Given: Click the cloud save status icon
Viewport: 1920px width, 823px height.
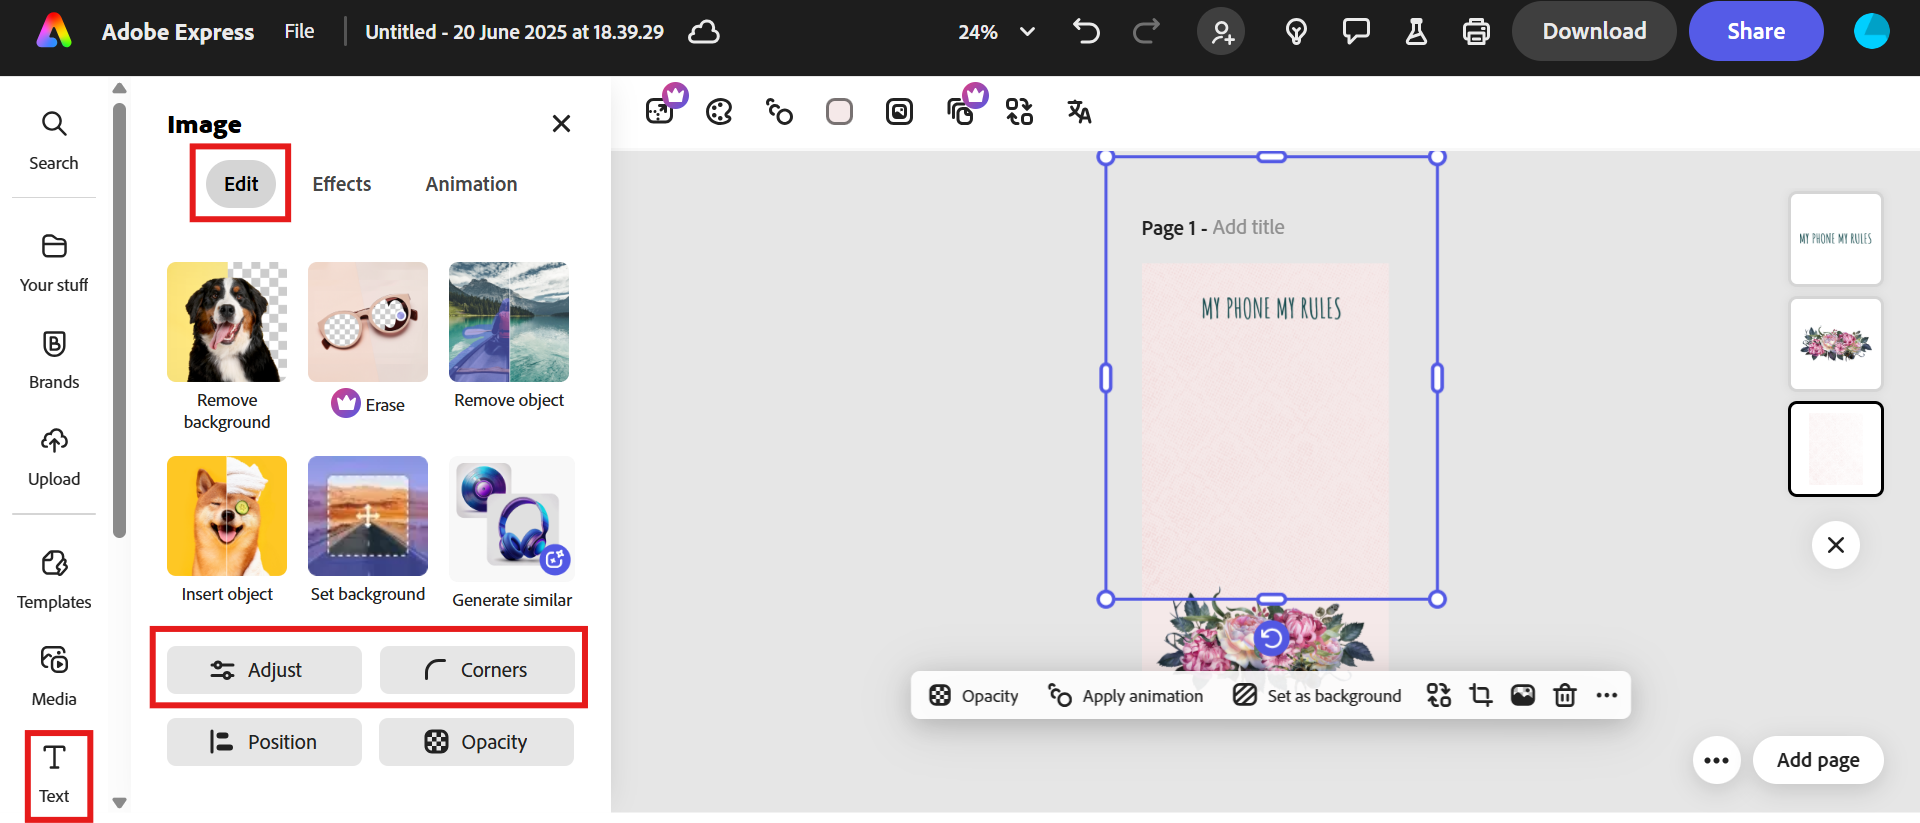Looking at the screenshot, I should click(x=704, y=32).
